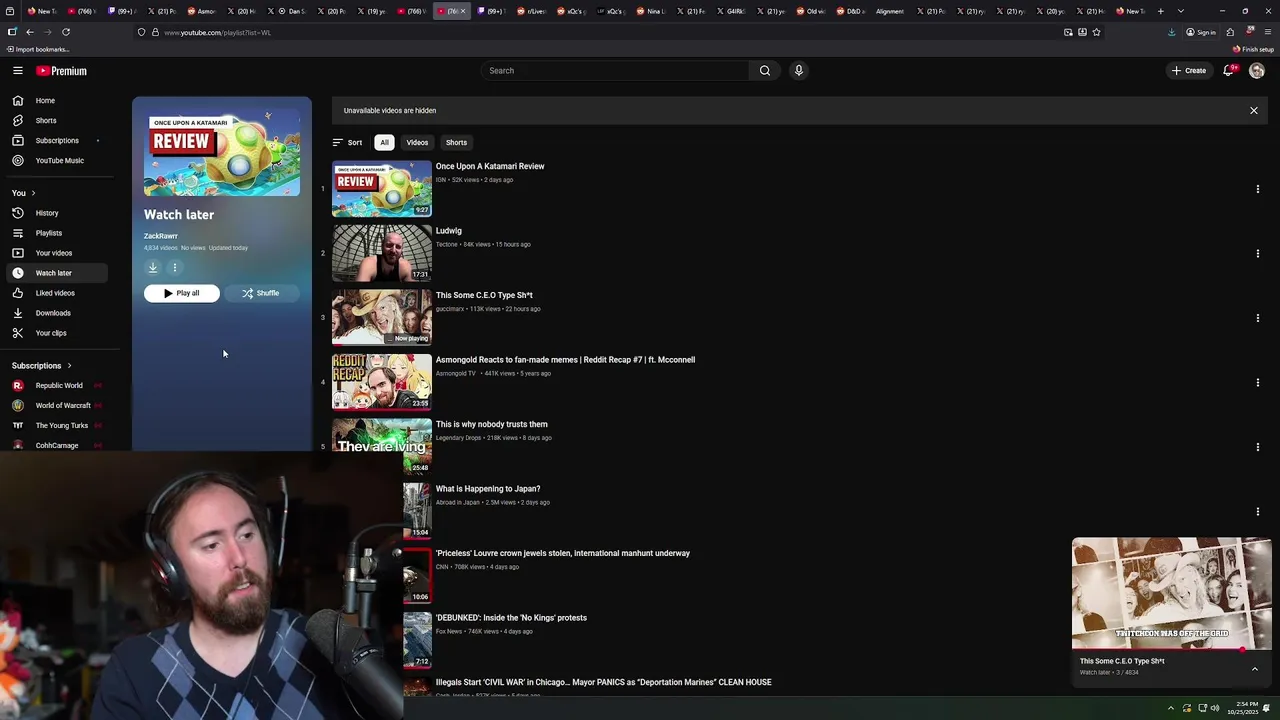Click the playlist hero Katamari thumbnail
The image size is (1280, 720).
pyautogui.click(x=221, y=153)
